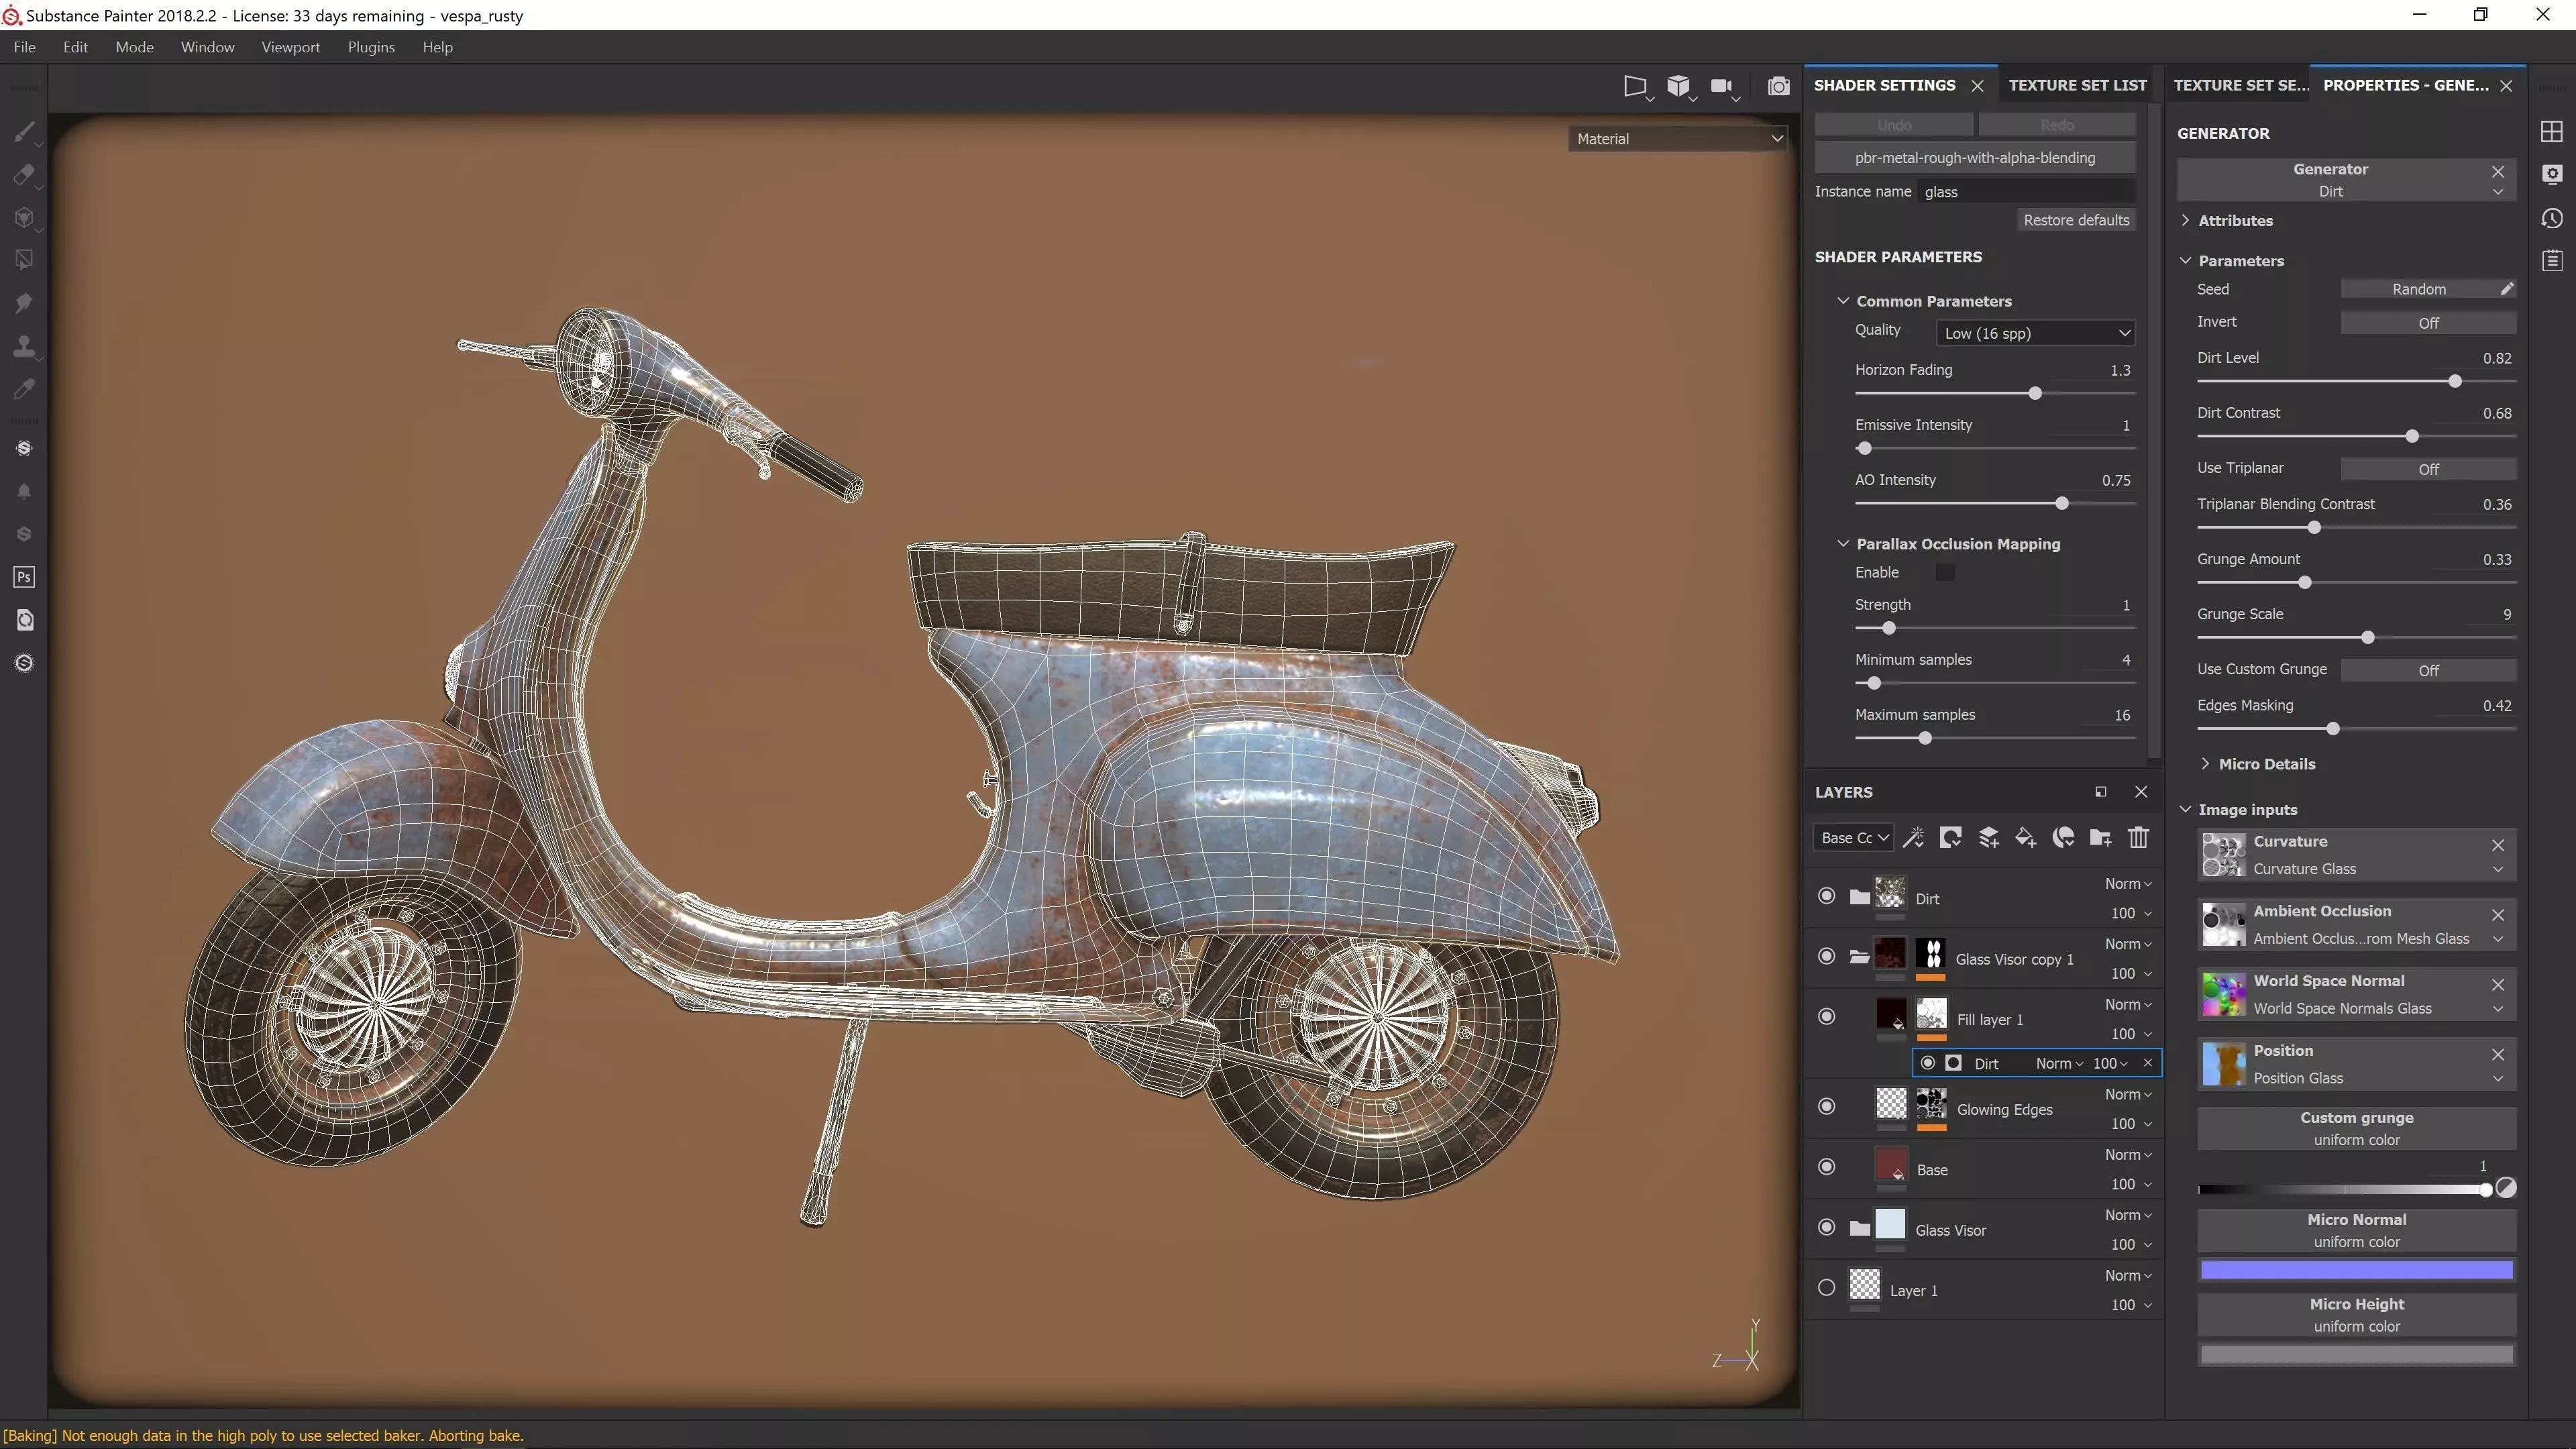Open the Plugins menu
The image size is (2576, 1449).
(x=371, y=47)
